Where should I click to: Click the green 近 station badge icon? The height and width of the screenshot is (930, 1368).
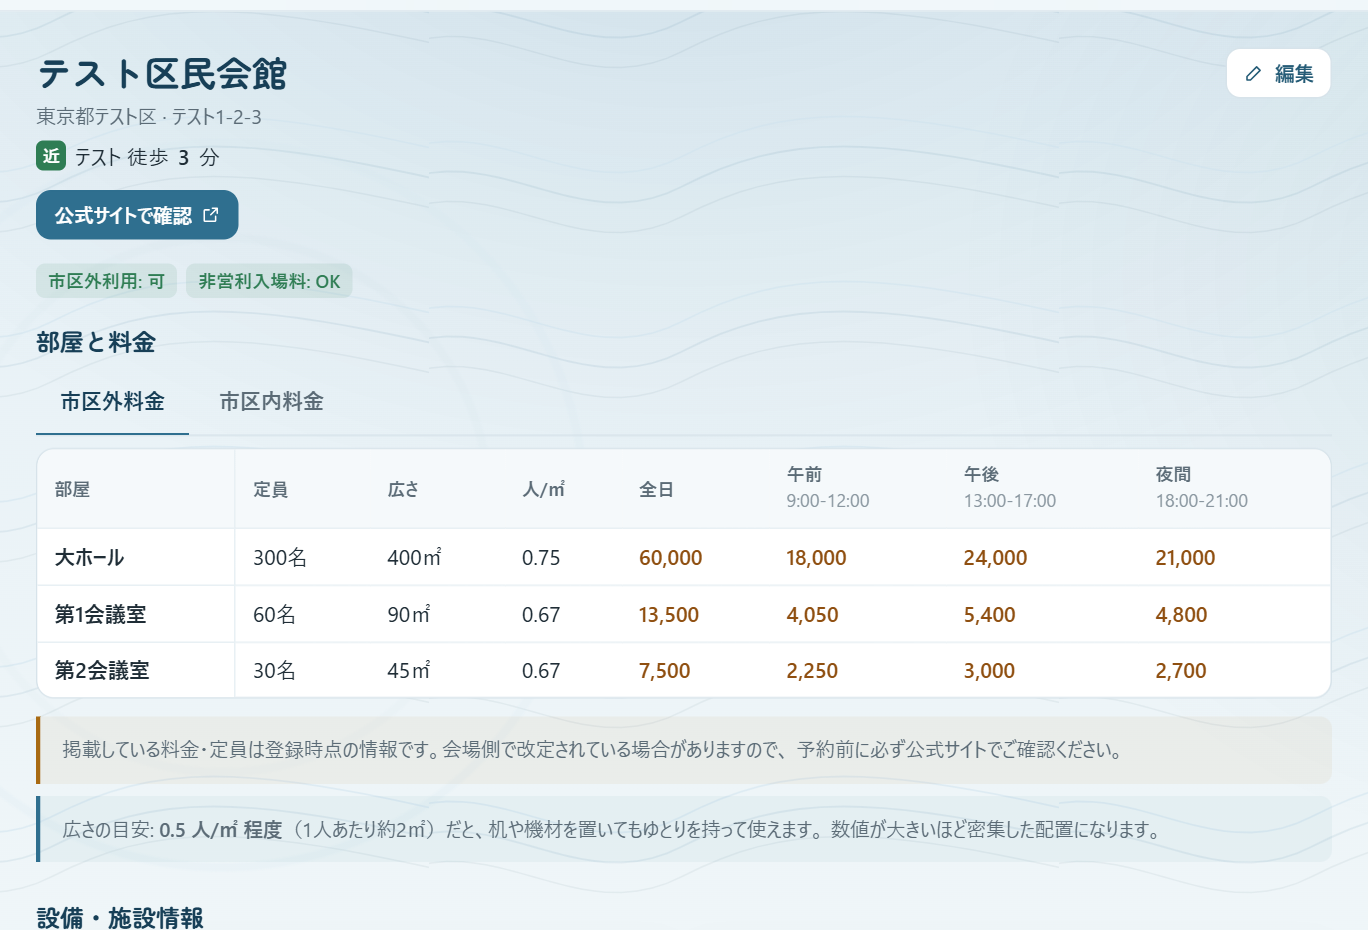[51, 156]
